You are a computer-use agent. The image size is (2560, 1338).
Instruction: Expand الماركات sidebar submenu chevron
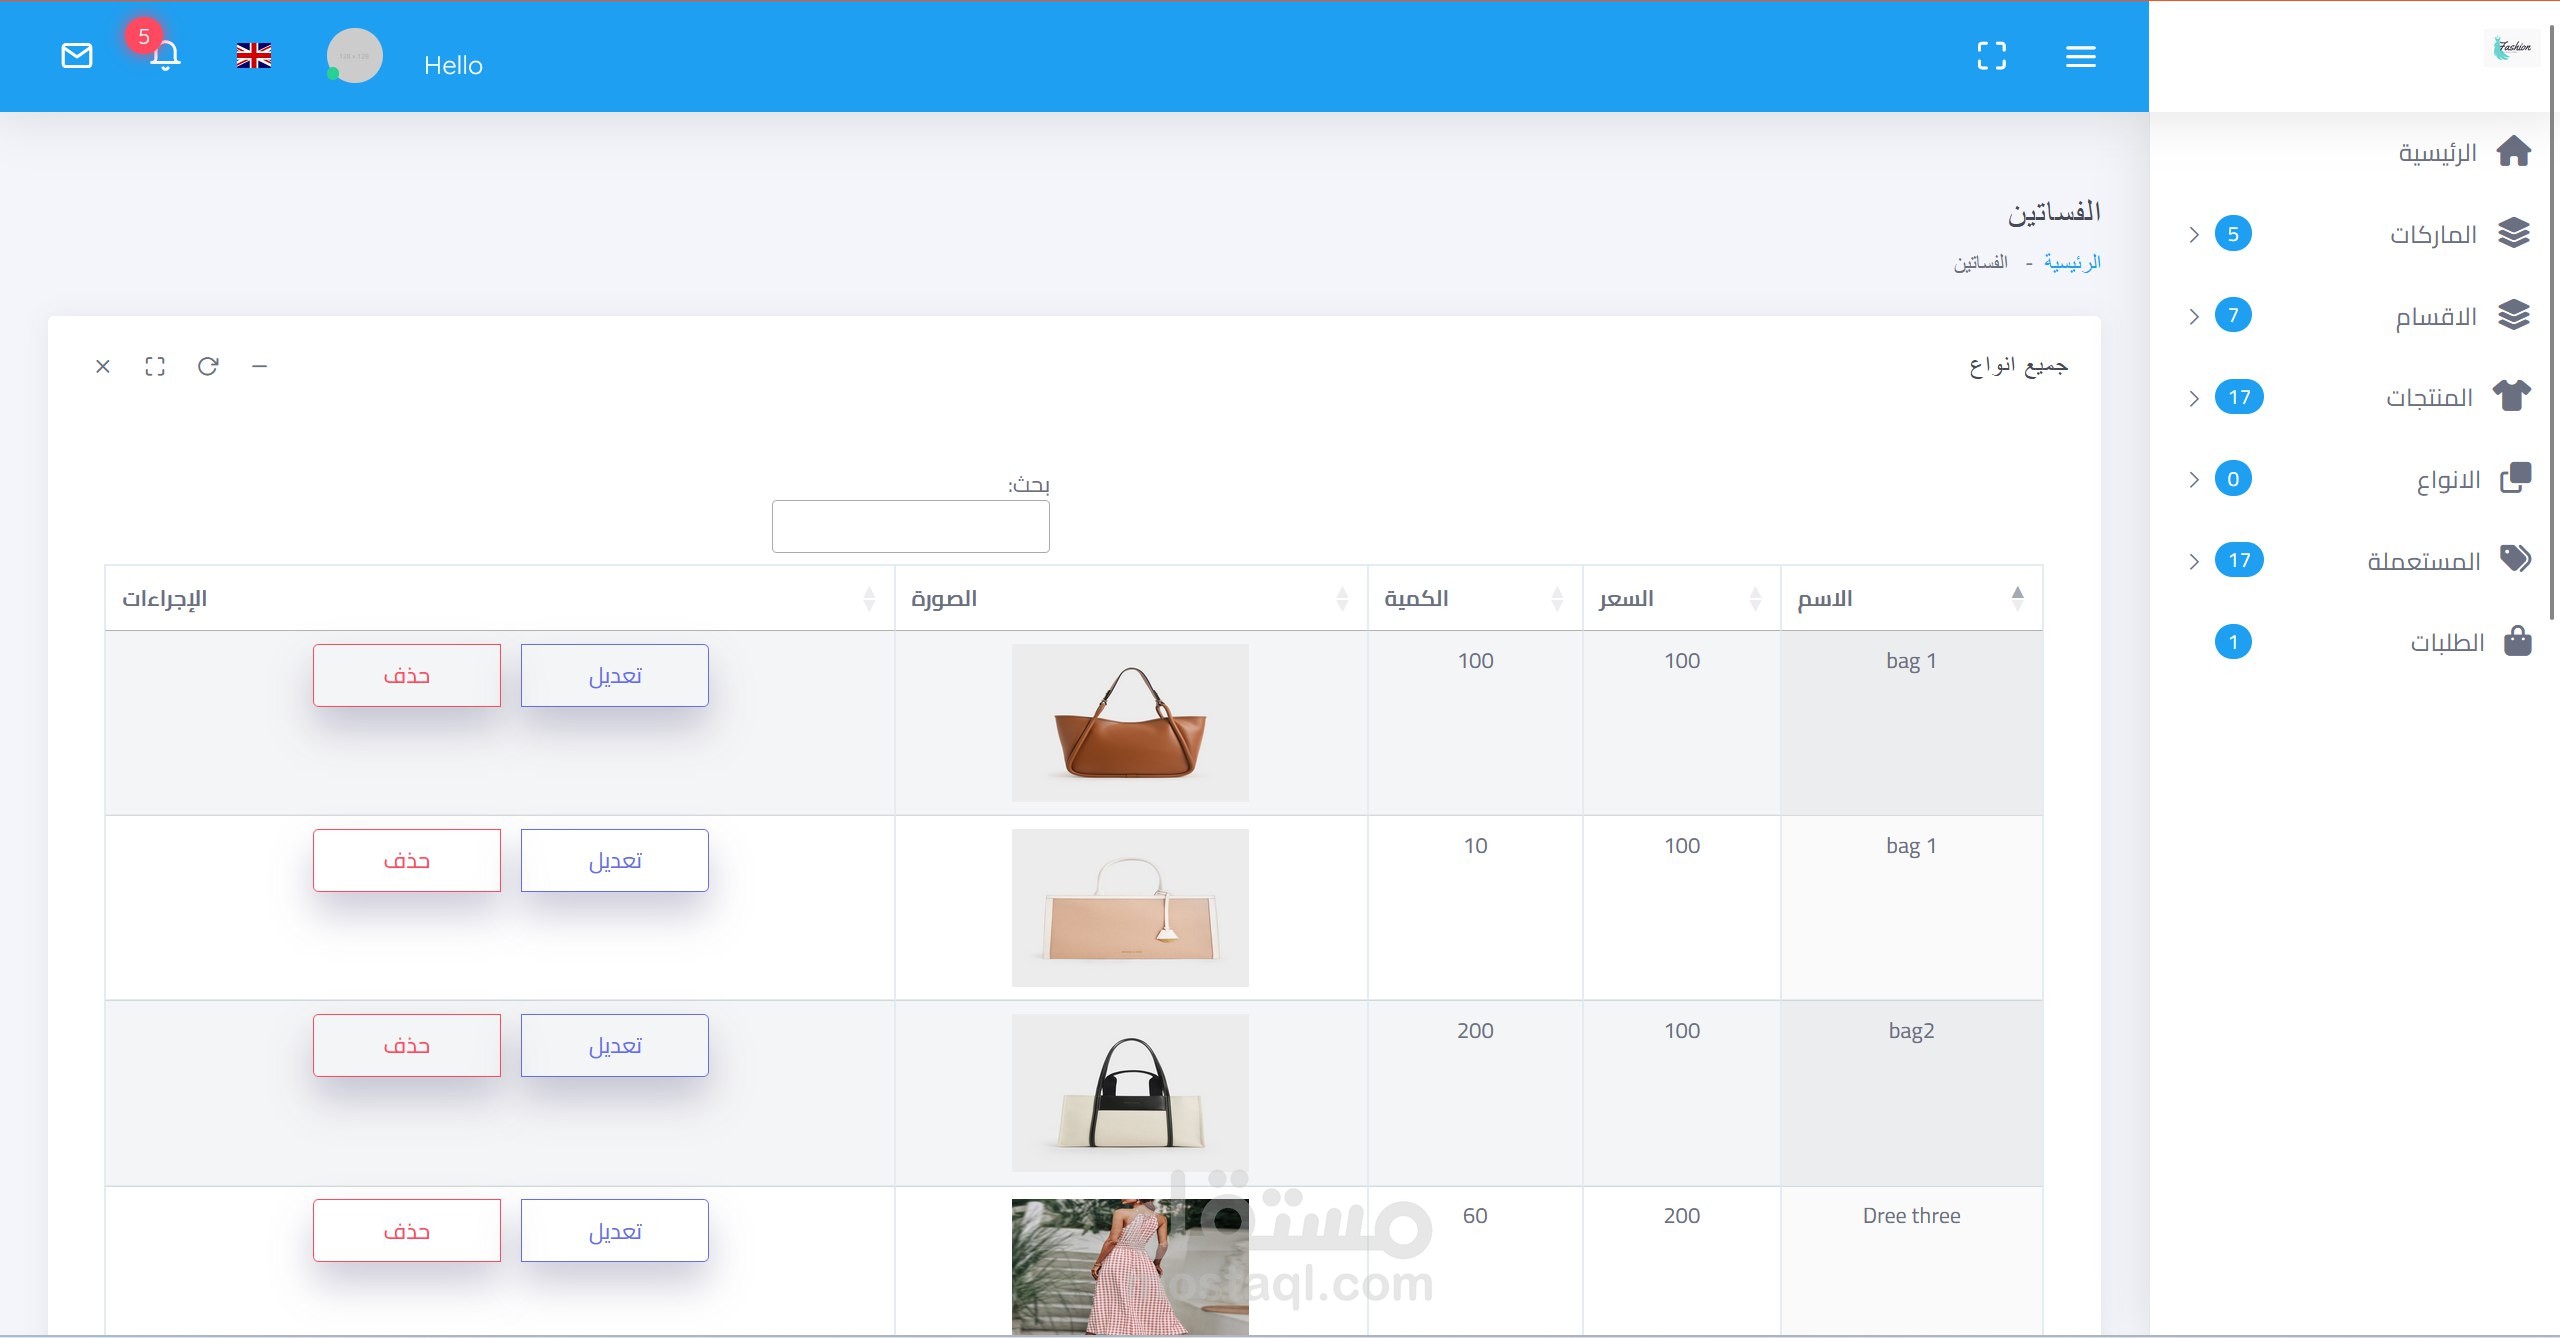click(x=2194, y=235)
